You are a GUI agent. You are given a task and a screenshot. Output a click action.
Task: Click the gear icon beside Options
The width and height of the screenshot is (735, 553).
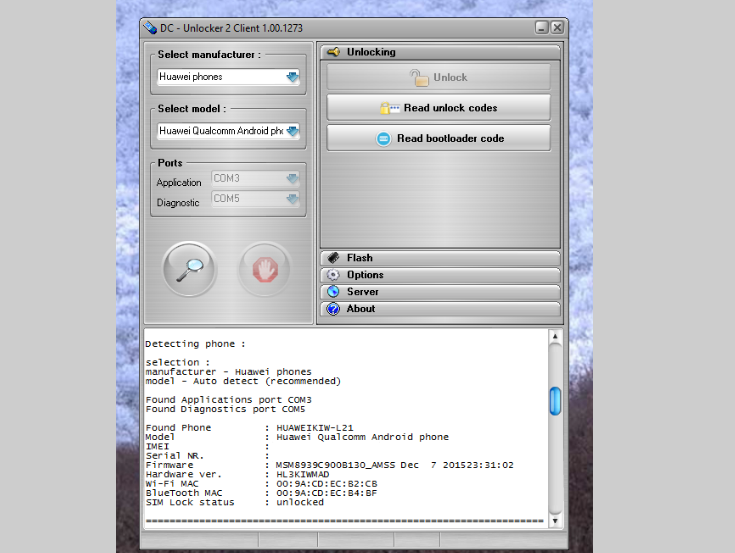(x=333, y=275)
